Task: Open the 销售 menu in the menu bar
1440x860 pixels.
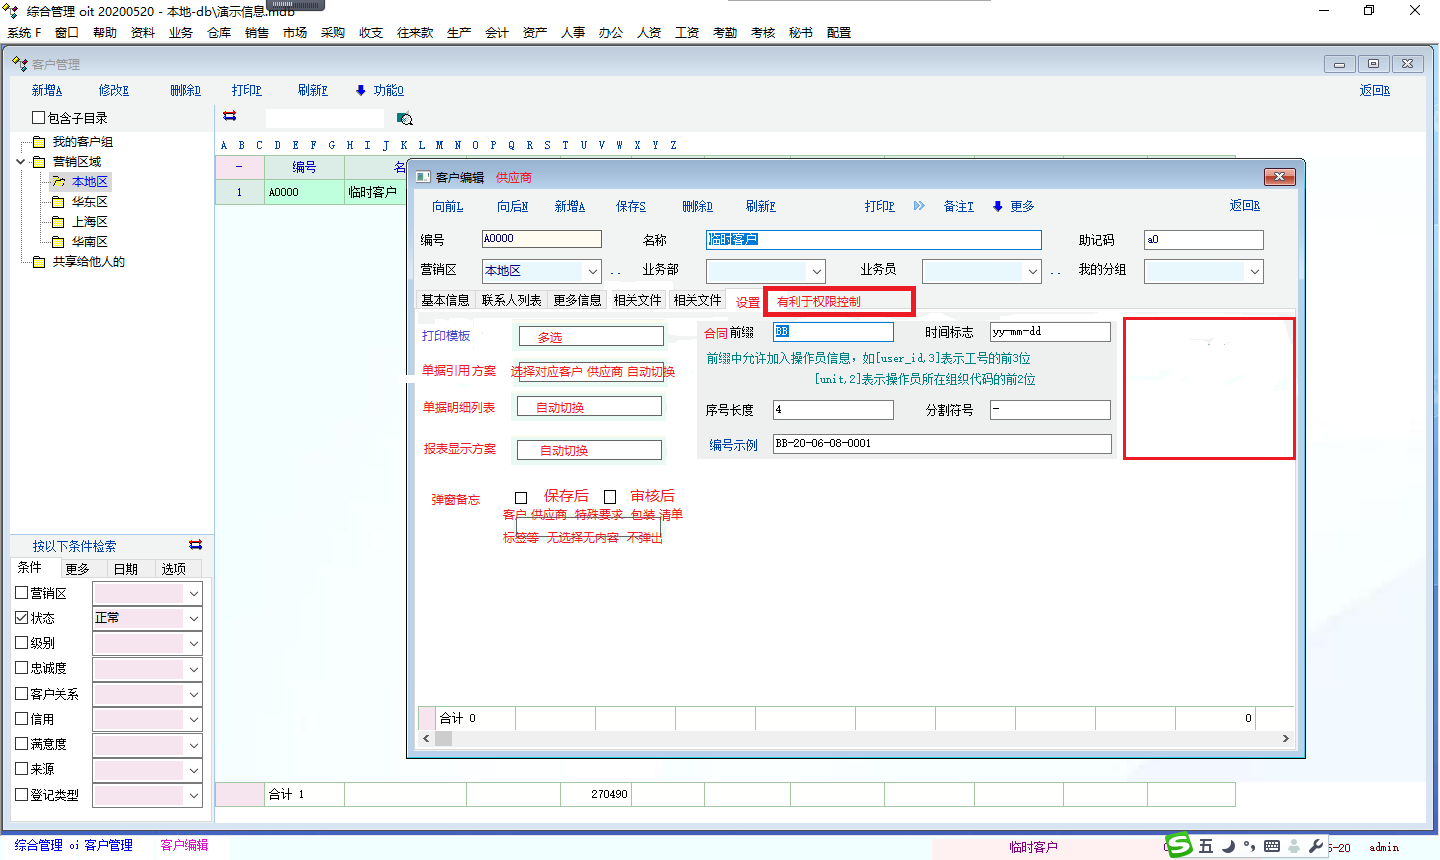Action: tap(257, 33)
